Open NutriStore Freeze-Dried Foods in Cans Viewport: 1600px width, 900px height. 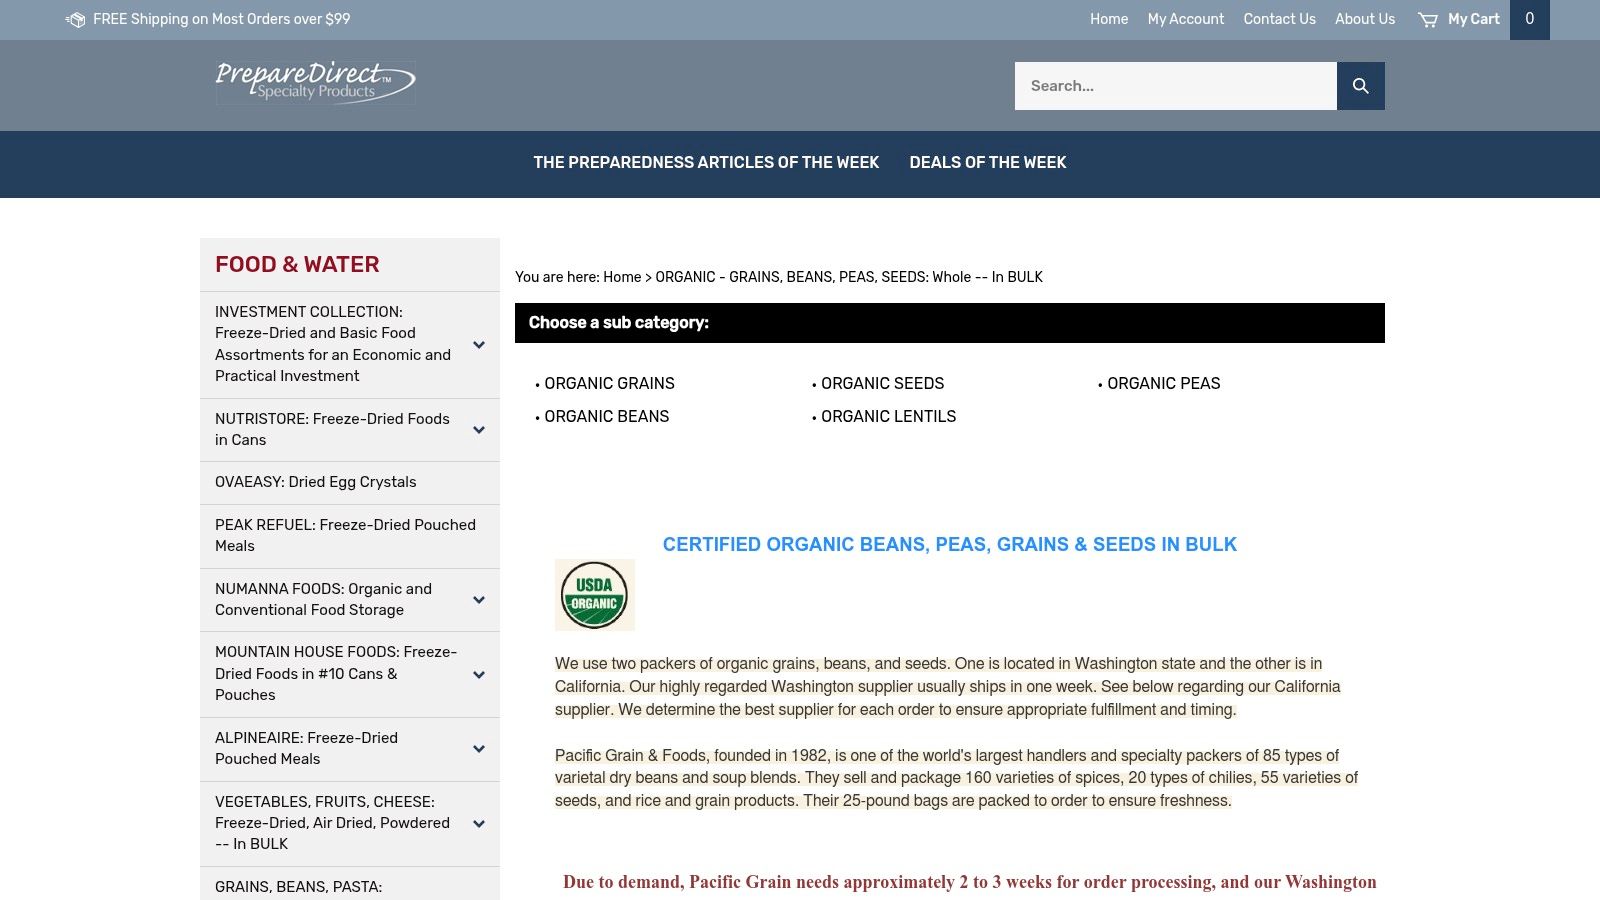pyautogui.click(x=332, y=430)
